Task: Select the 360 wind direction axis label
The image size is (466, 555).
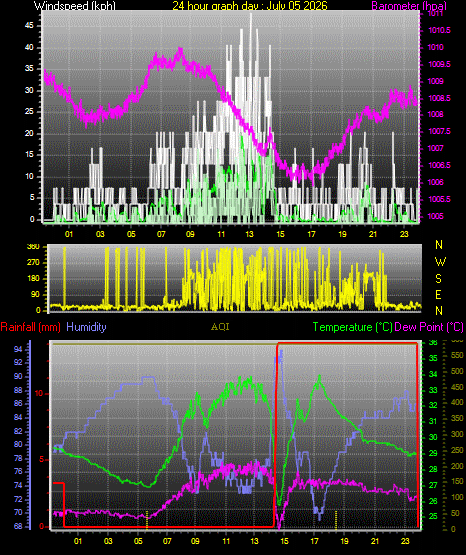Action: tap(33, 247)
